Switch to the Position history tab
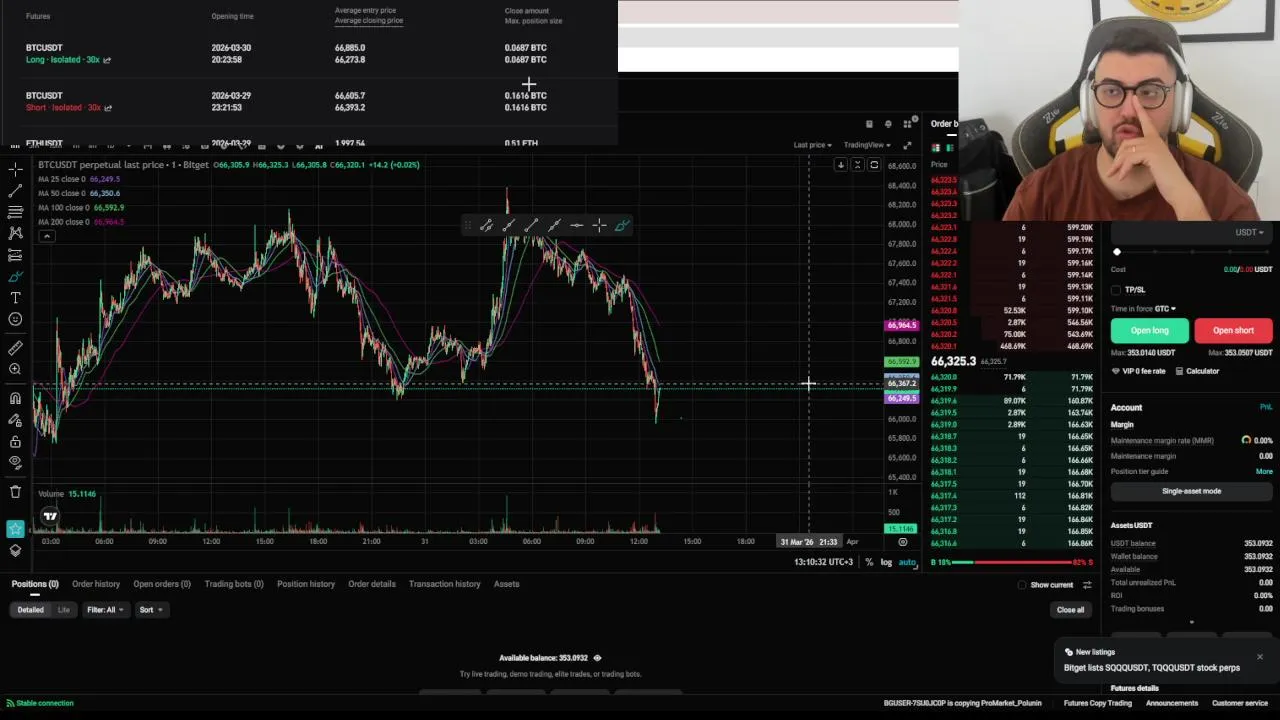This screenshot has height=720, width=1280. click(x=306, y=584)
